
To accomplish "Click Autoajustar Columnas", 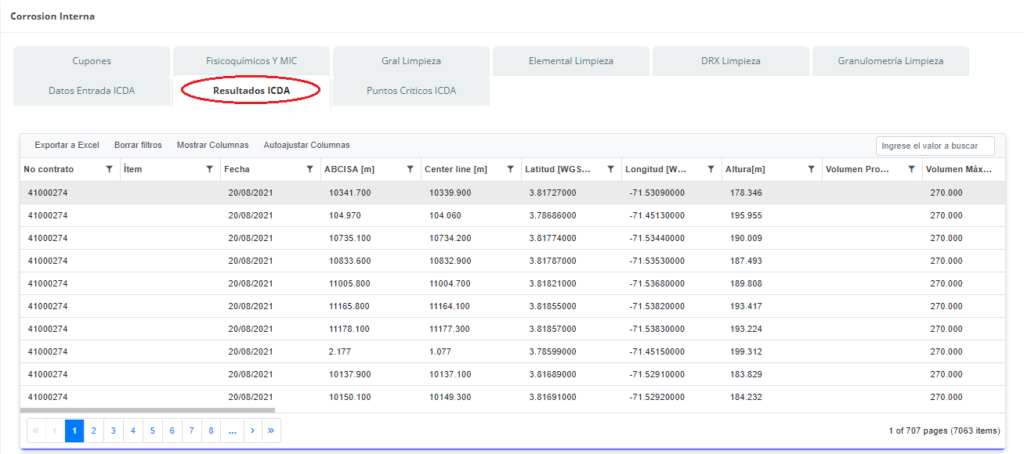I will tap(306, 145).
